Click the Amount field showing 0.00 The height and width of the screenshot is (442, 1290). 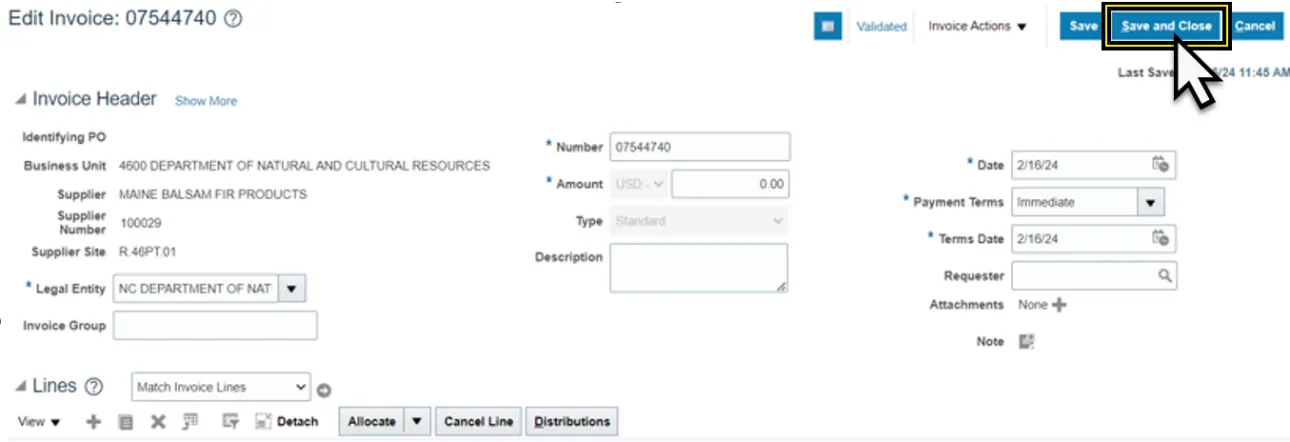coord(730,184)
